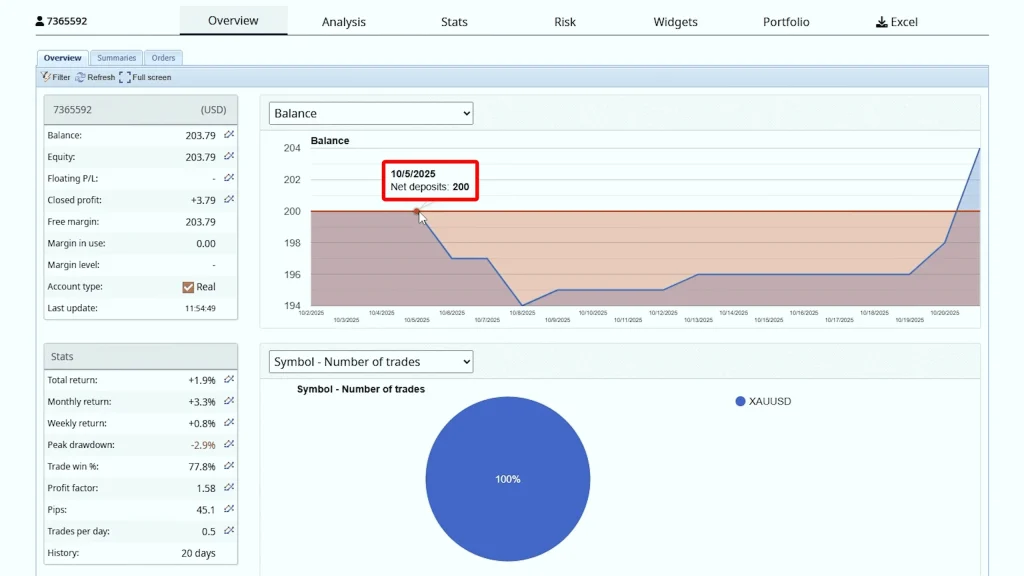This screenshot has width=1024, height=576.
Task: Click the chart icon next to Closed profit
Action: click(x=229, y=200)
